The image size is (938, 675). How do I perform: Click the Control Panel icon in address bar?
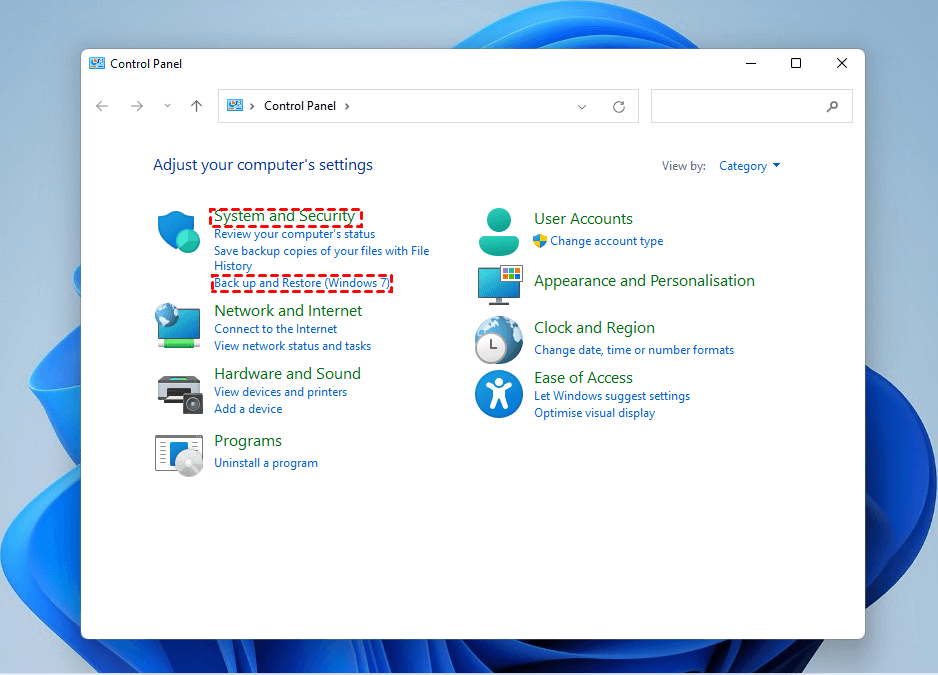235,105
